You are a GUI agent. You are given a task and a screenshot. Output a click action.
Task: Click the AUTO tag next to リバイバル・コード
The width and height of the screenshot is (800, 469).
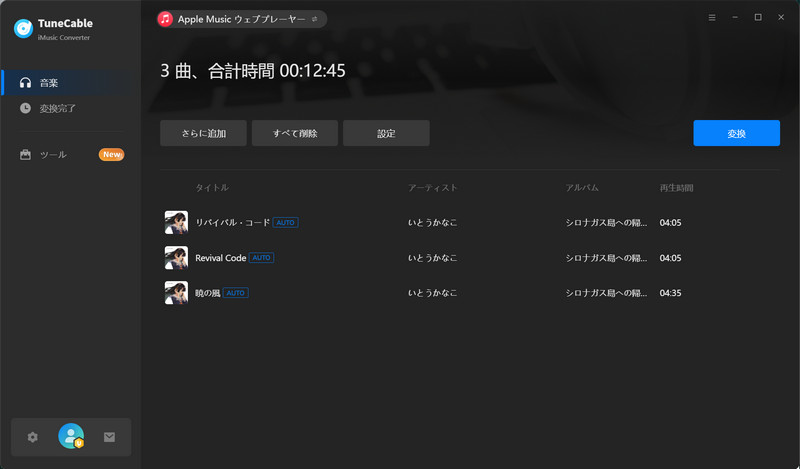coord(286,223)
